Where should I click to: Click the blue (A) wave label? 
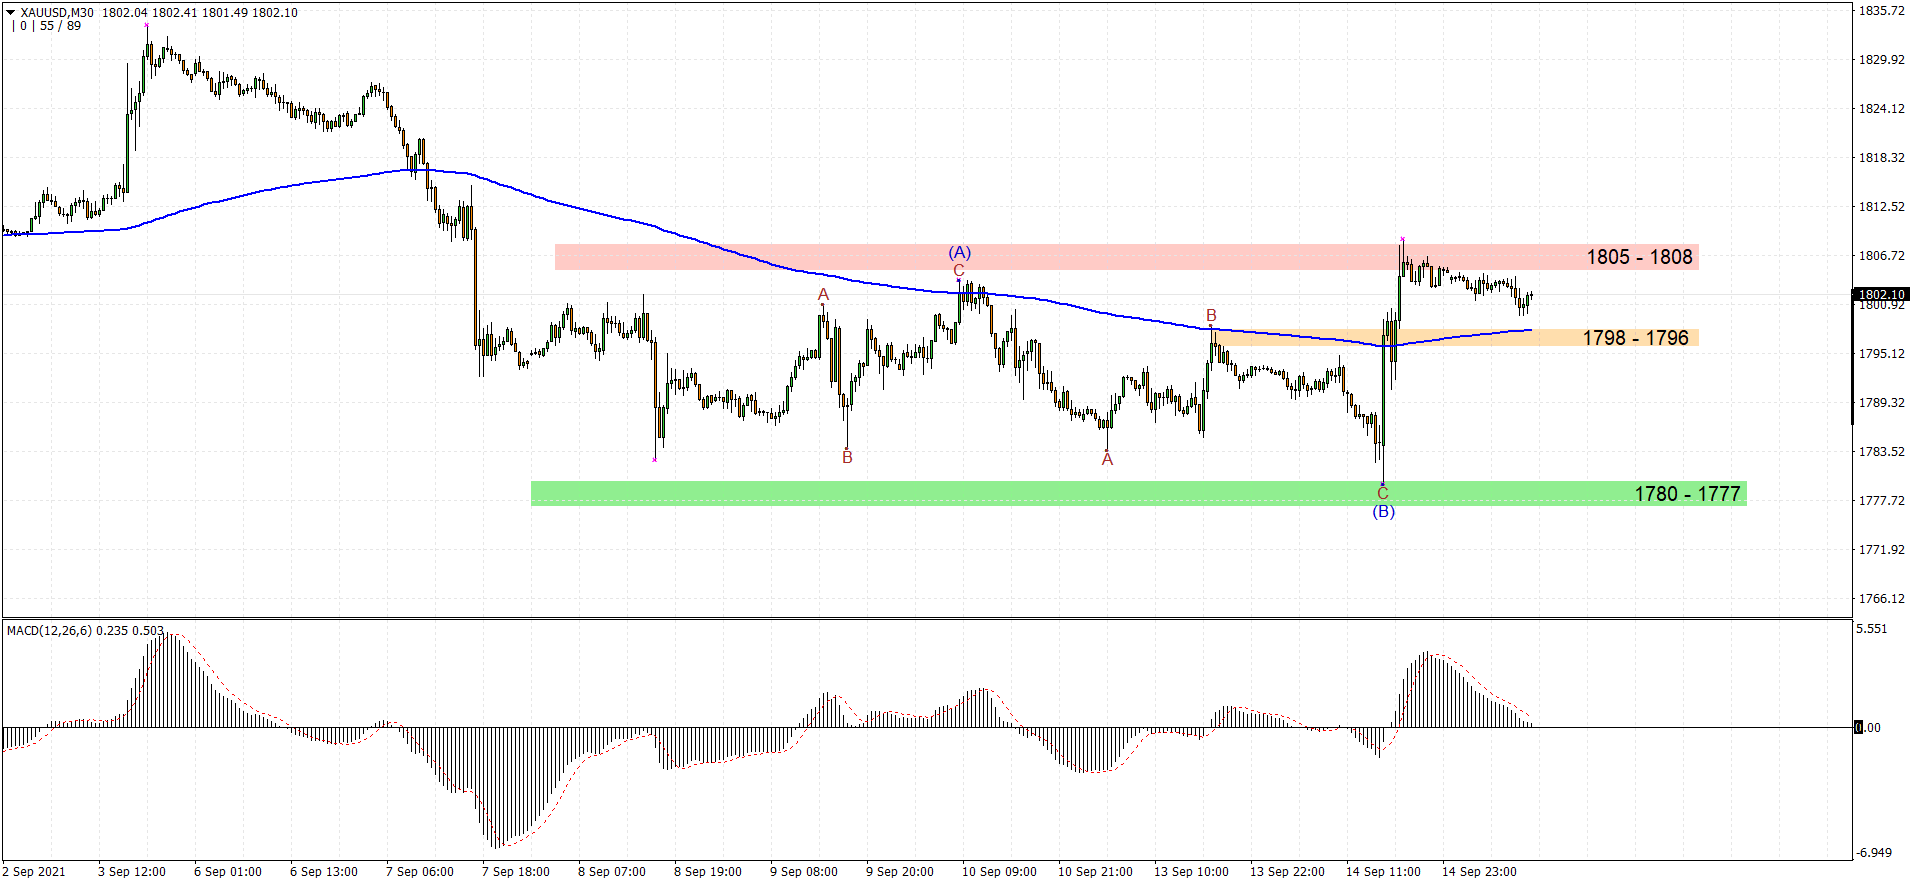click(959, 252)
